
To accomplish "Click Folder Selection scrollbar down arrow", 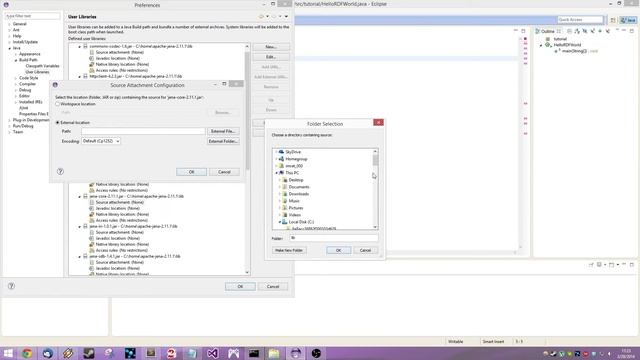I will (375, 227).
